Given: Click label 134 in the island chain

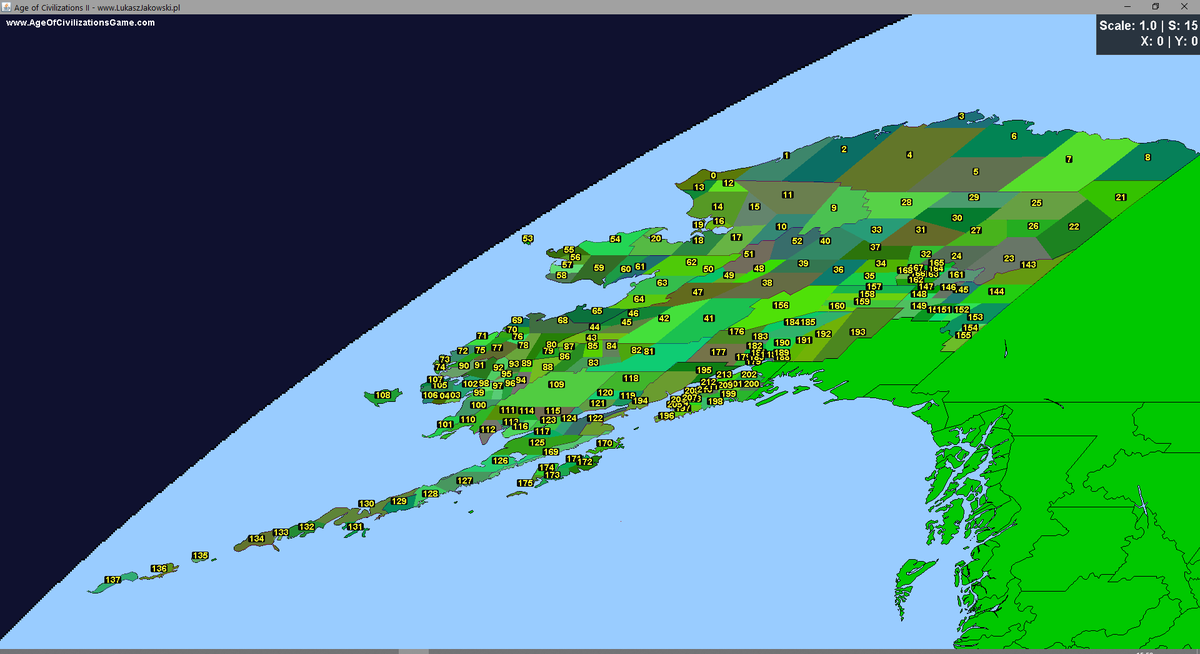Looking at the screenshot, I should pyautogui.click(x=257, y=539).
